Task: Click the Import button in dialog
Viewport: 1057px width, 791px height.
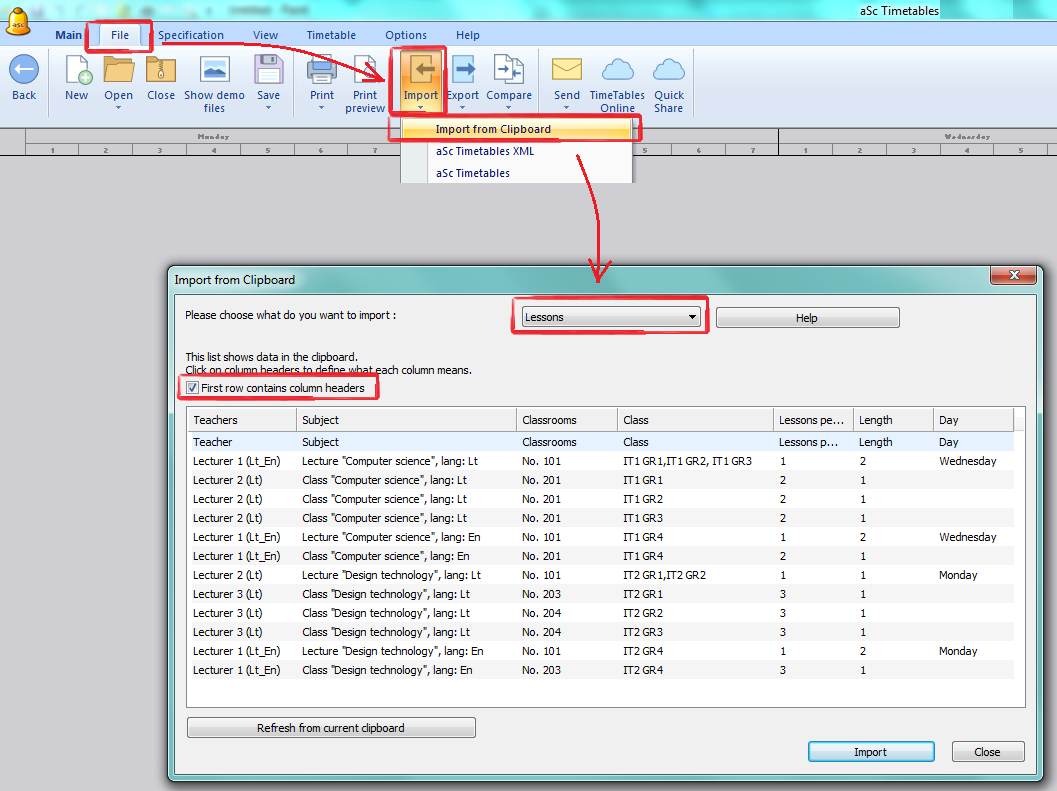Action: (x=871, y=752)
